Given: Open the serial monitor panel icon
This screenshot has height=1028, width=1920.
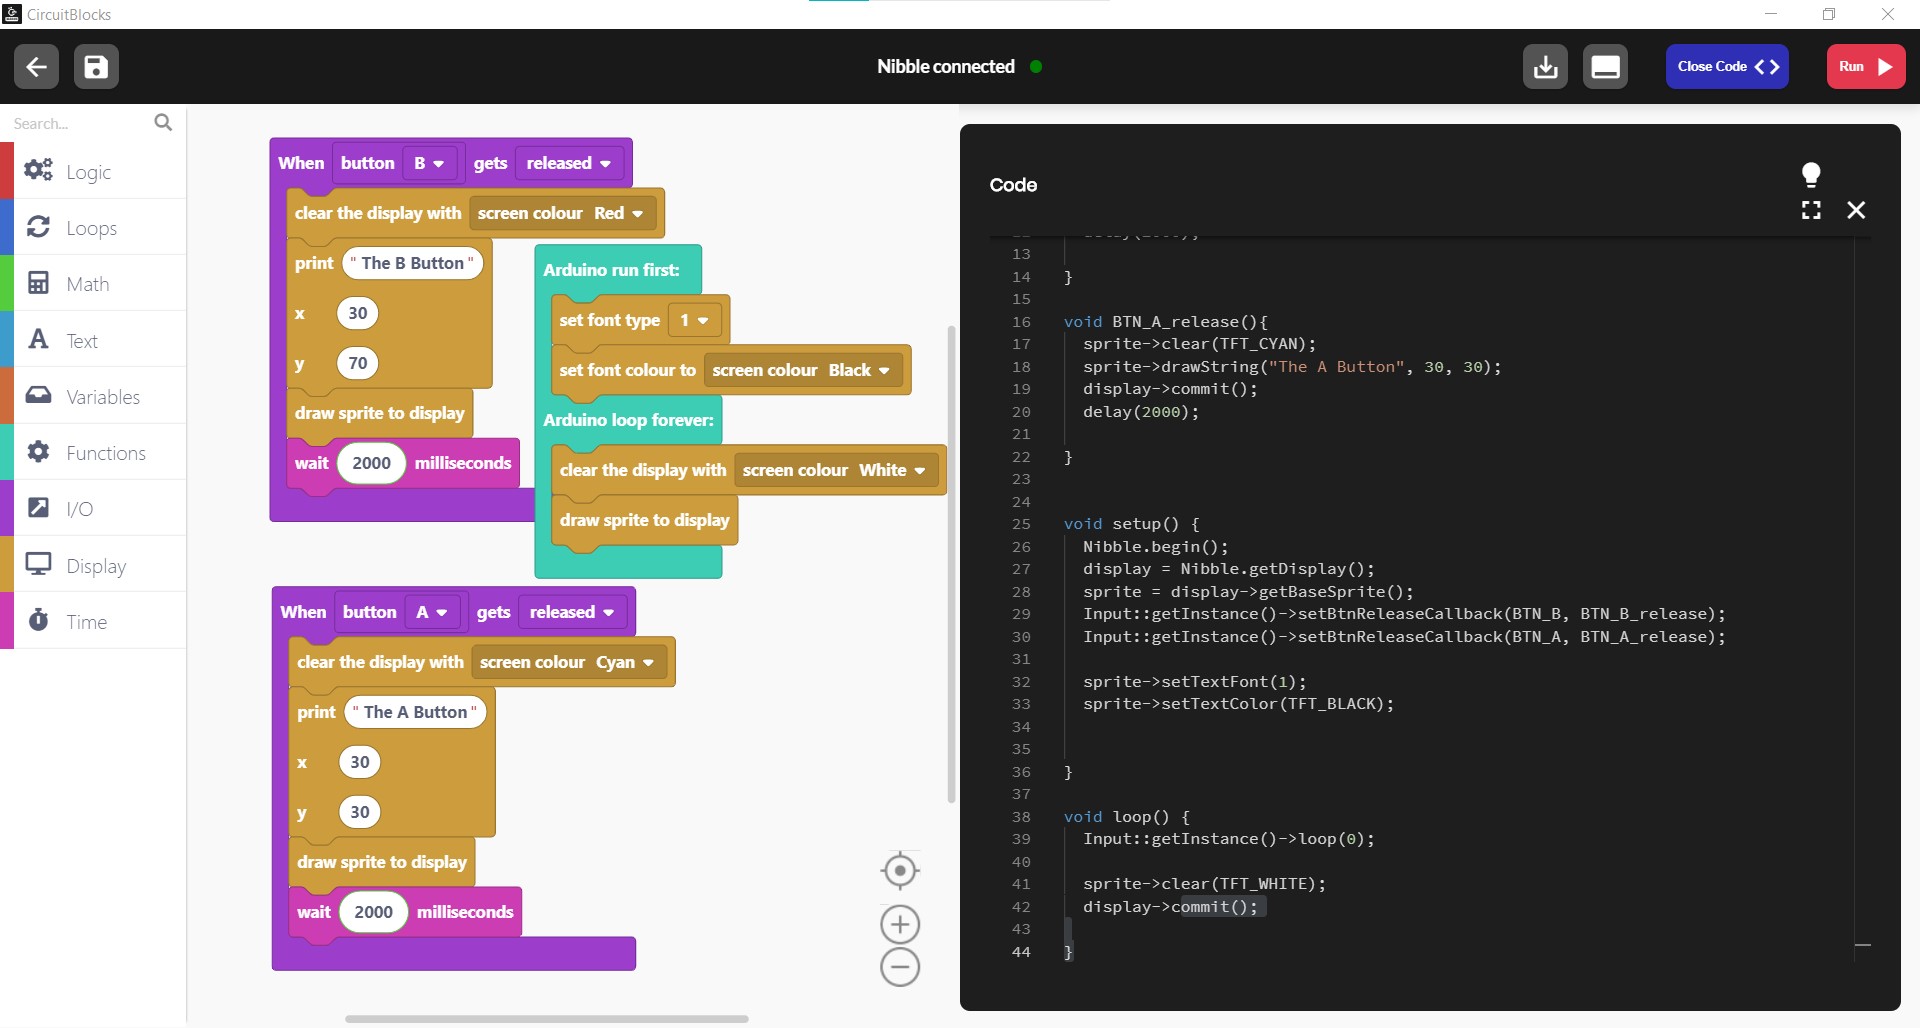Looking at the screenshot, I should (x=1605, y=67).
